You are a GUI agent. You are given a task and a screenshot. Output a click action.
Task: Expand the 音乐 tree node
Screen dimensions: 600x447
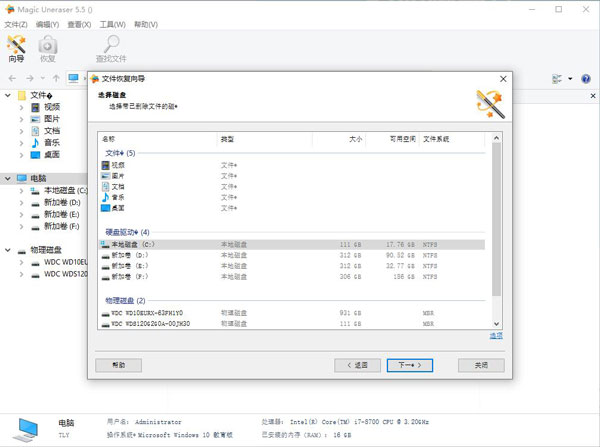tap(21, 143)
